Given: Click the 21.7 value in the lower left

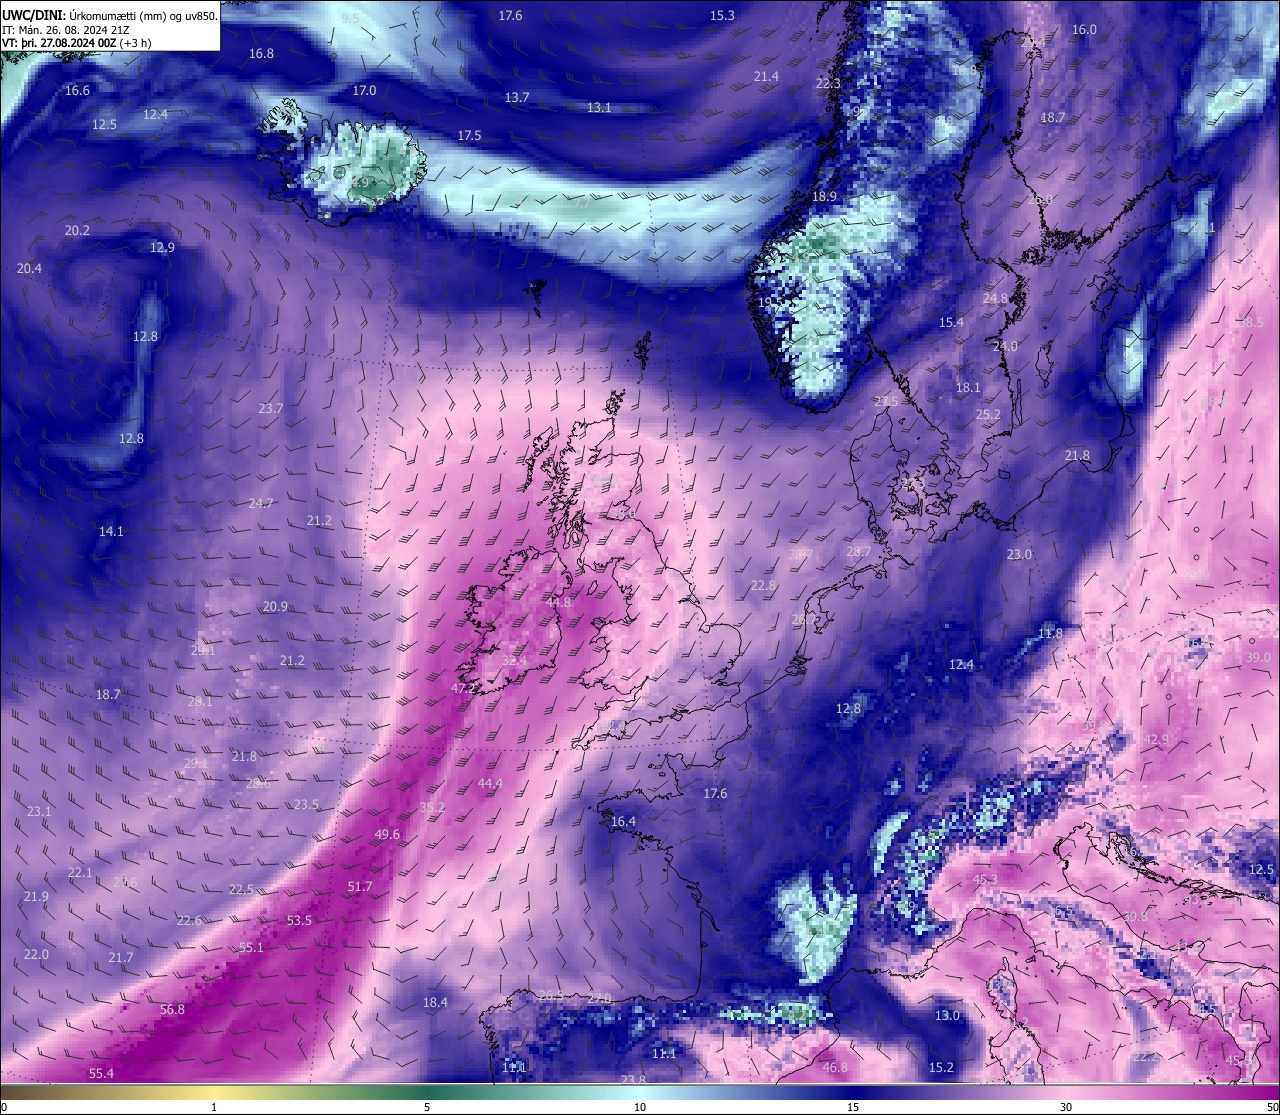Looking at the screenshot, I should pos(121,957).
